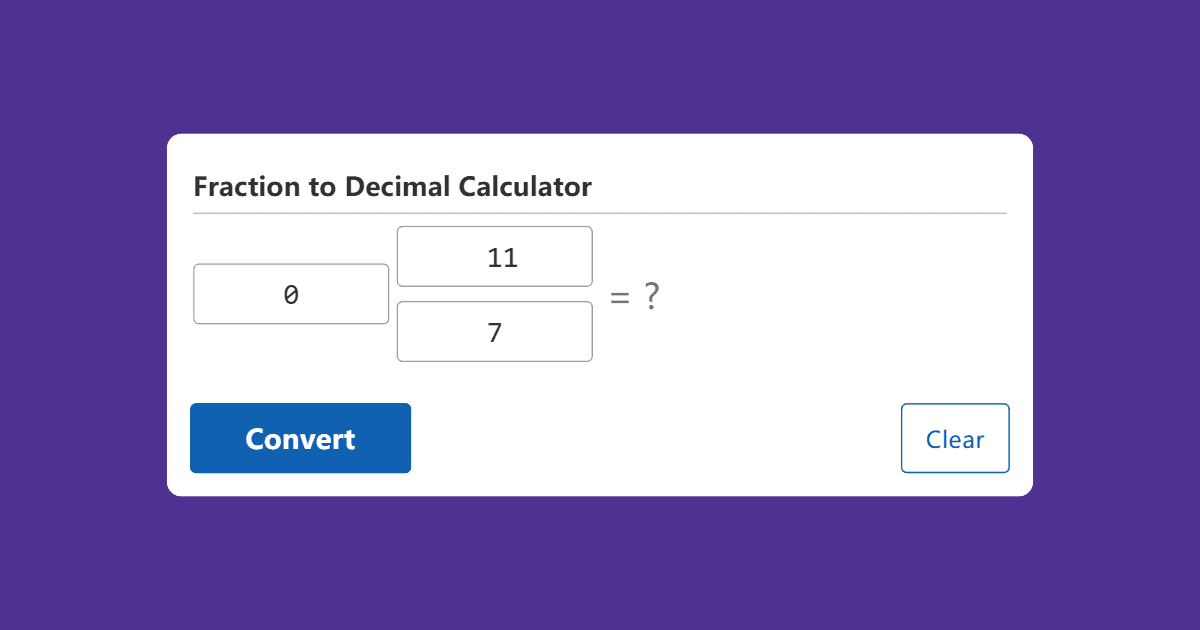Click the fraction bar between 11 and 7

[494, 294]
